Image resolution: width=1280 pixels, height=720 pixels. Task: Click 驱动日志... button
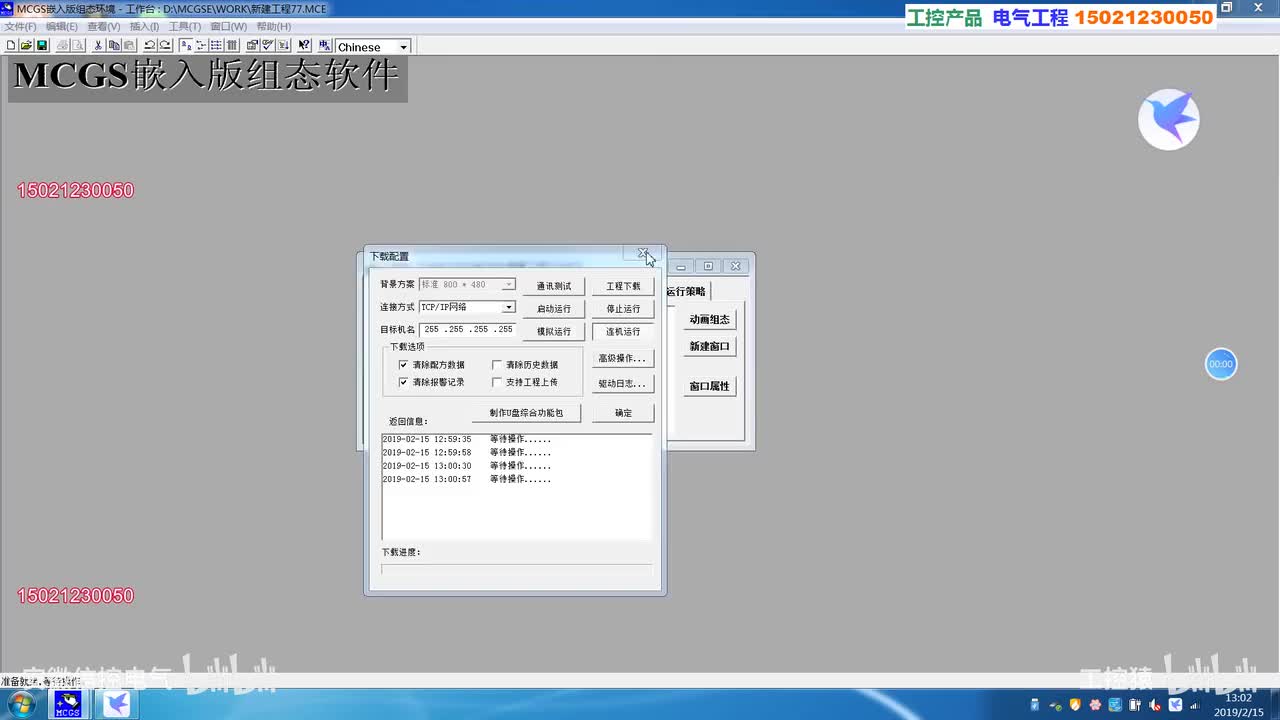pos(623,384)
